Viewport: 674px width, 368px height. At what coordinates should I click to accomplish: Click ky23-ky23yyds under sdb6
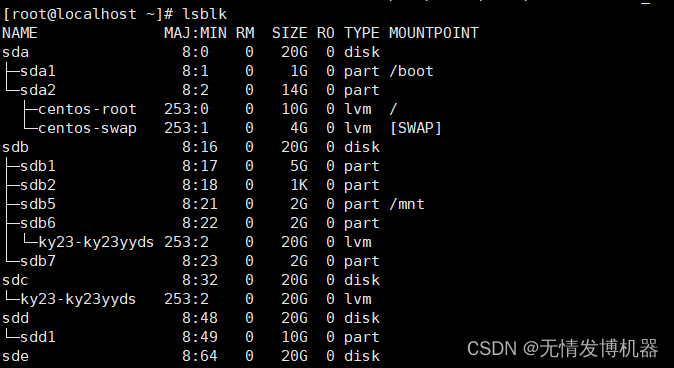[96, 242]
